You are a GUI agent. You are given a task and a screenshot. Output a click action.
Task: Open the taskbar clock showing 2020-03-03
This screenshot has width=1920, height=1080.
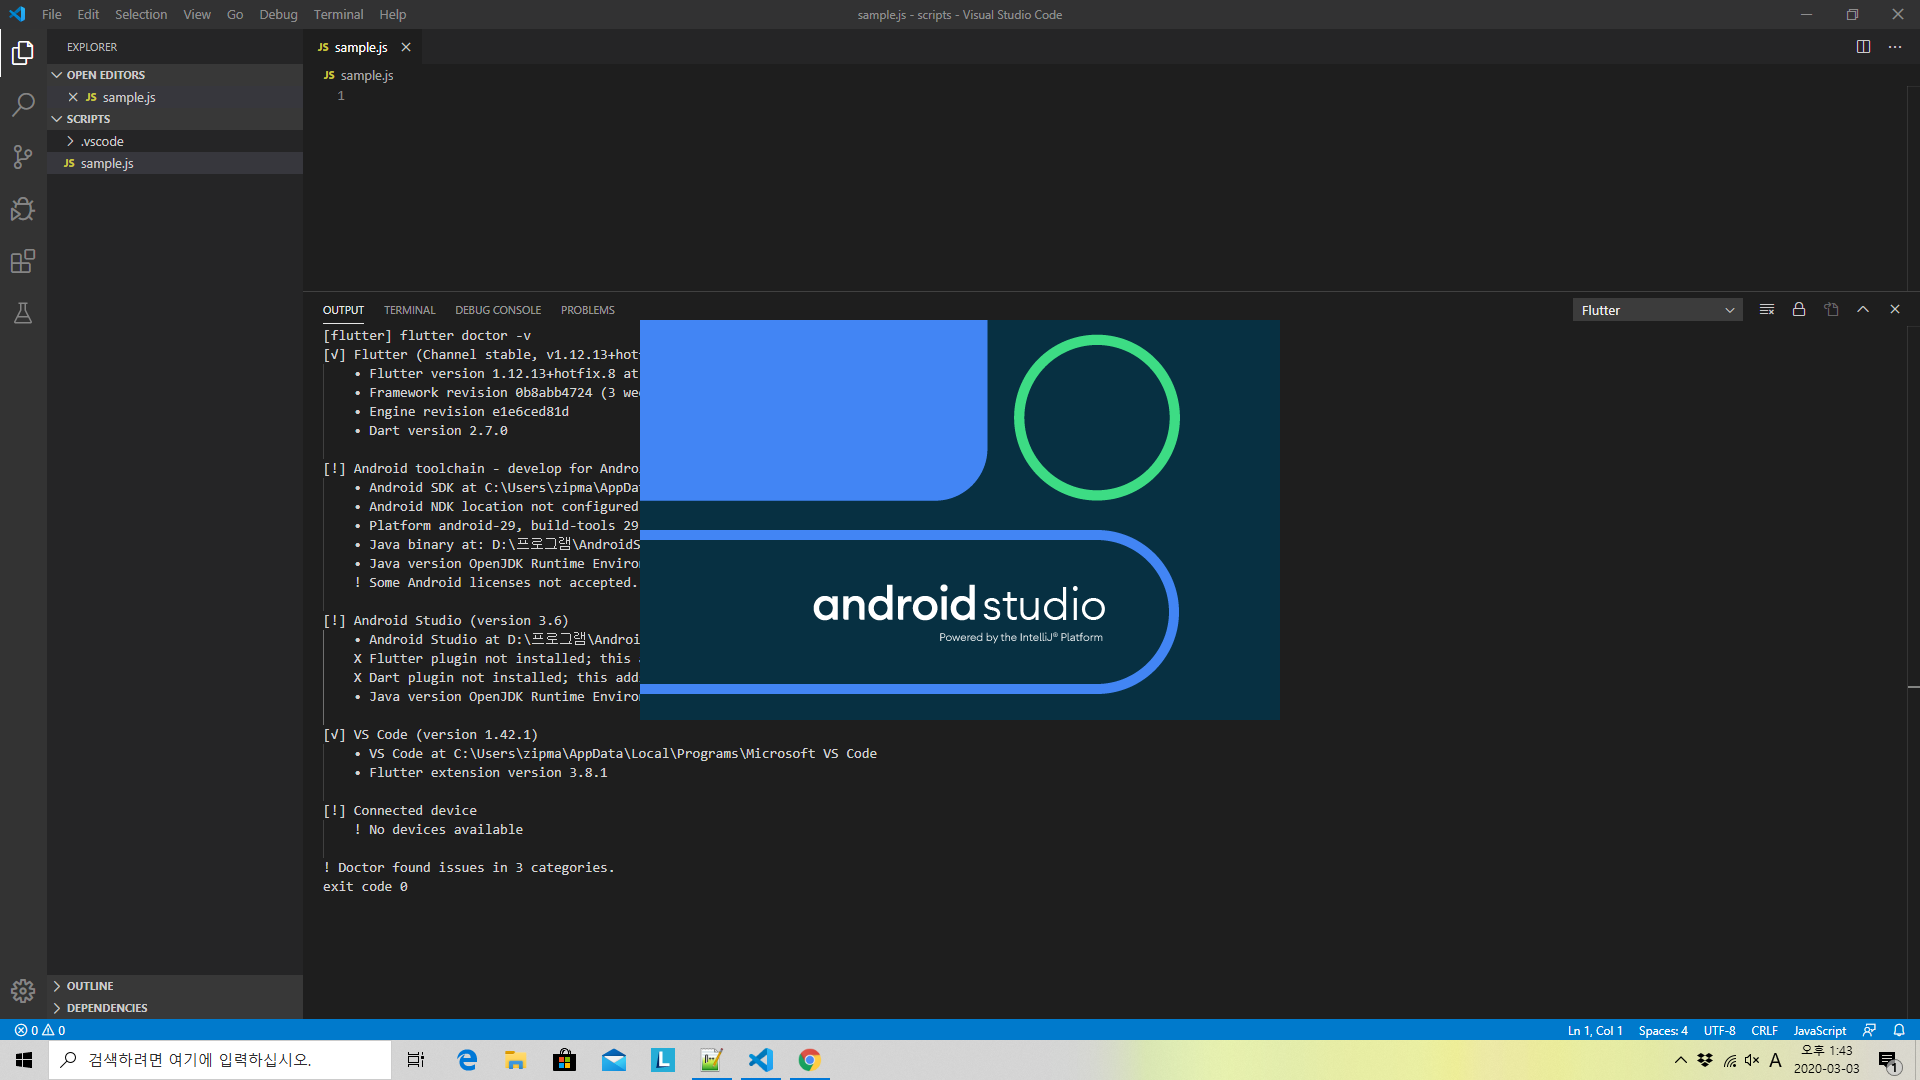(x=1826, y=1060)
